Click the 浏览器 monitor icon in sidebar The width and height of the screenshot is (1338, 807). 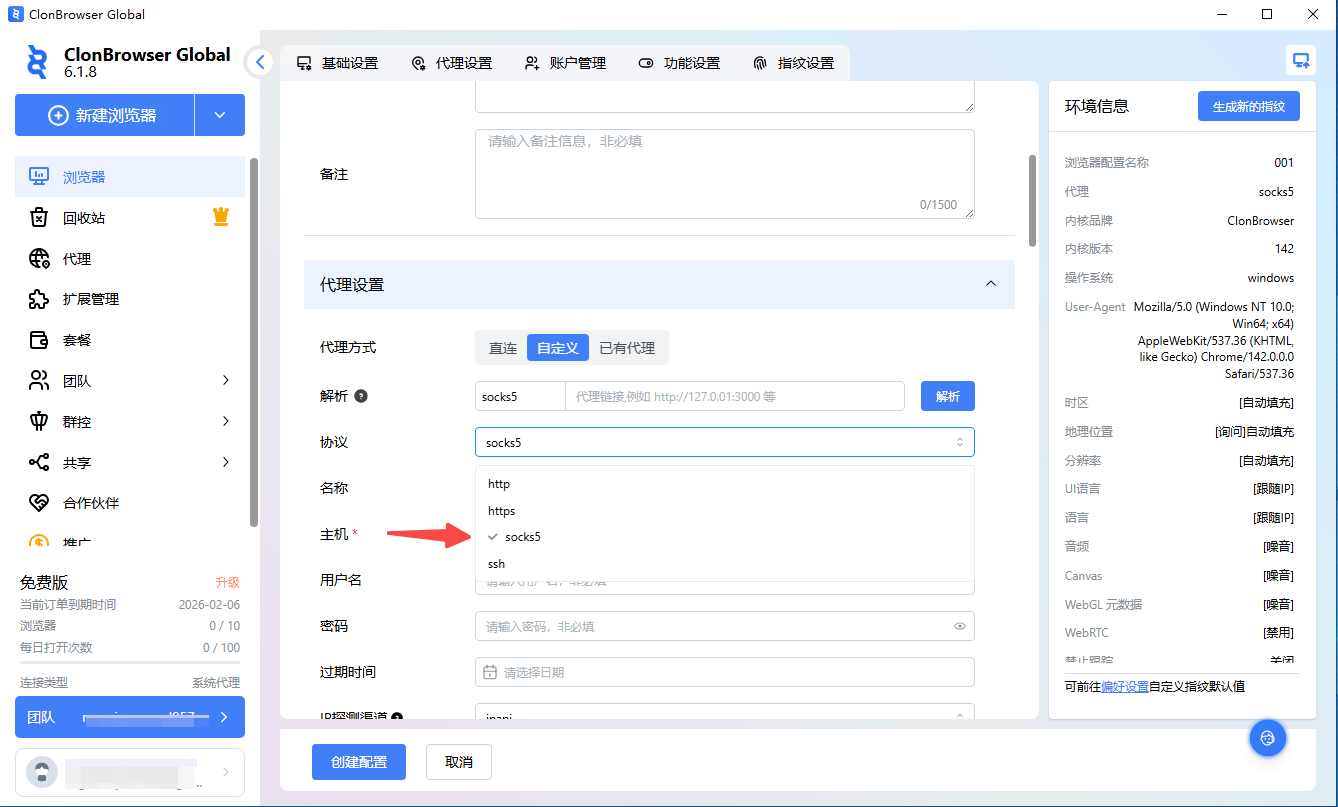39,177
